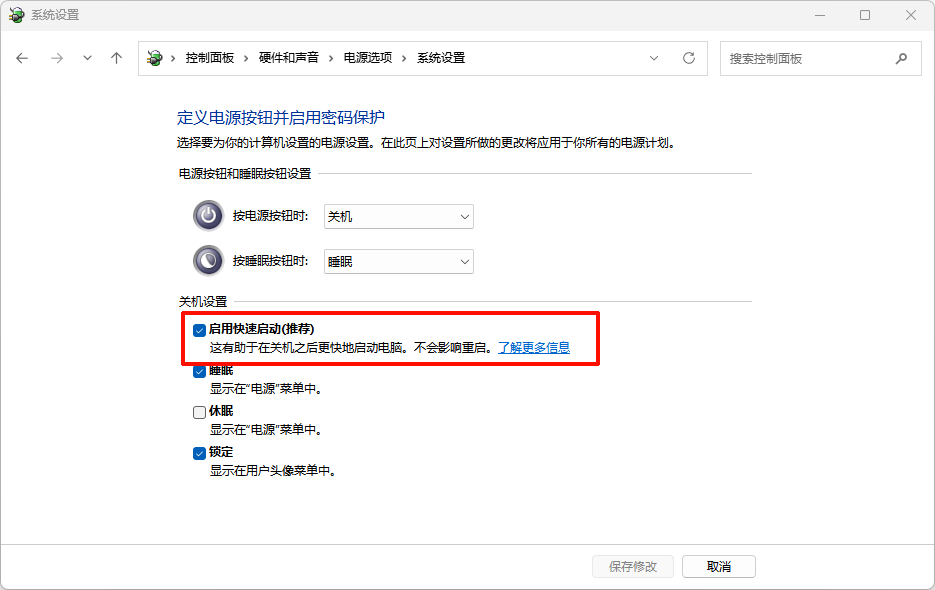Expand the address bar history dropdown
935x590 pixels.
tap(654, 58)
